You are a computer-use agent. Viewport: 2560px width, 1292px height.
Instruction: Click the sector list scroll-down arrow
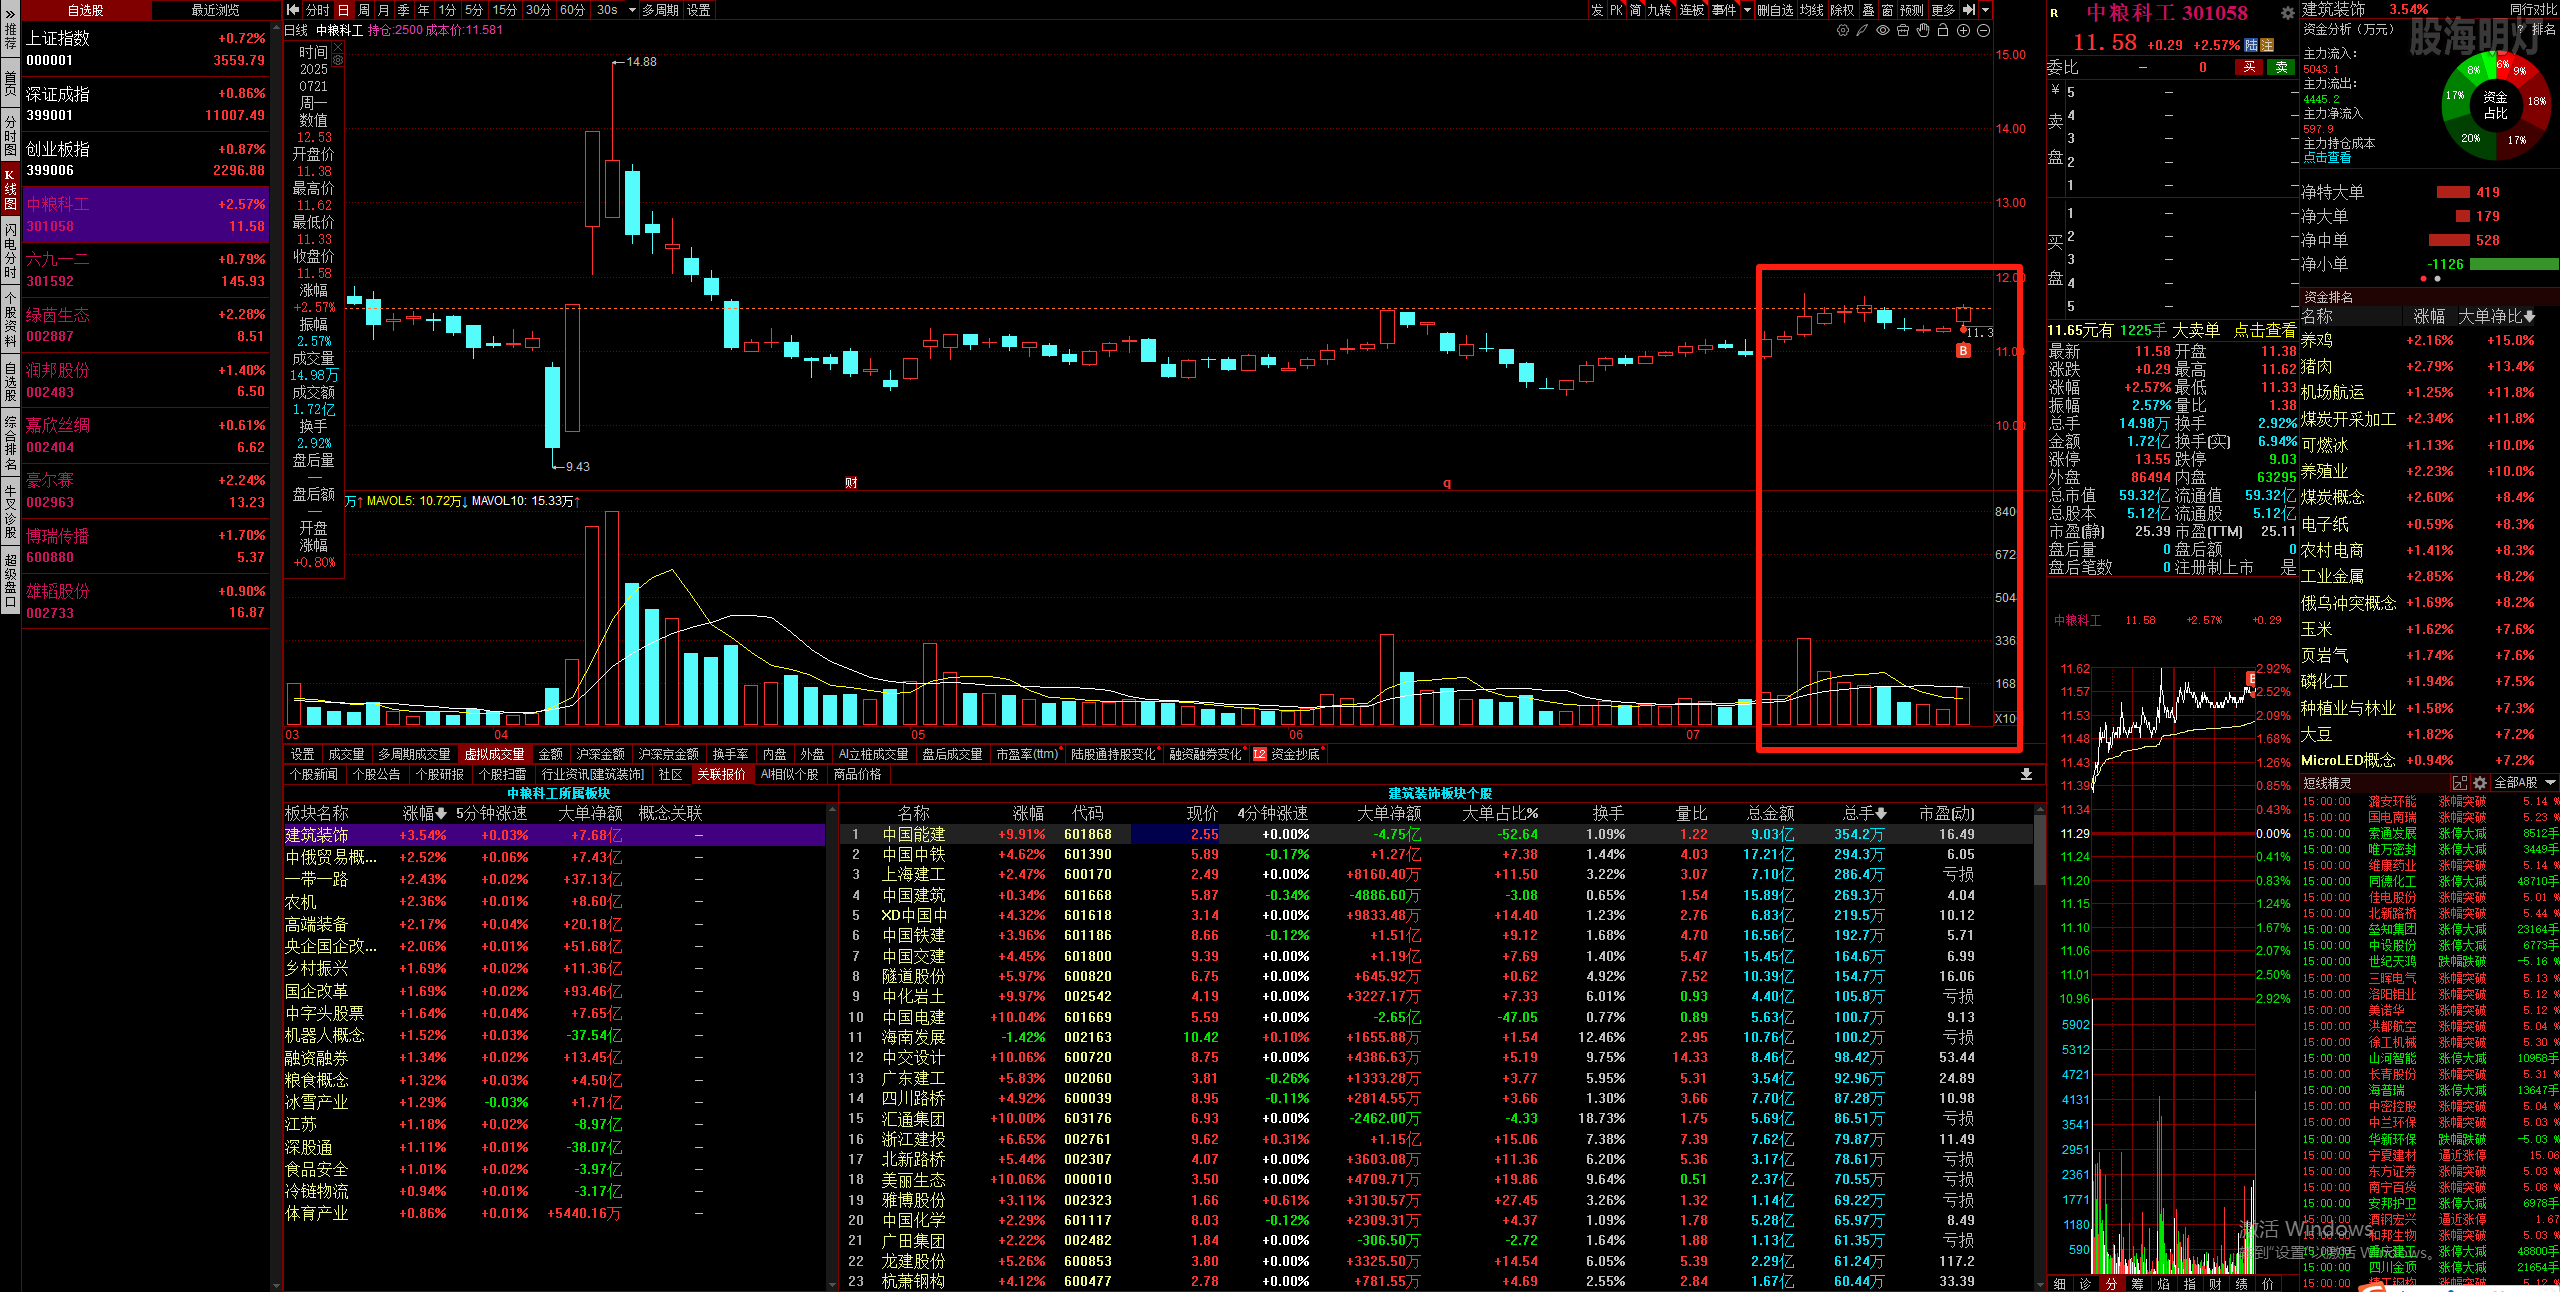click(x=831, y=1285)
